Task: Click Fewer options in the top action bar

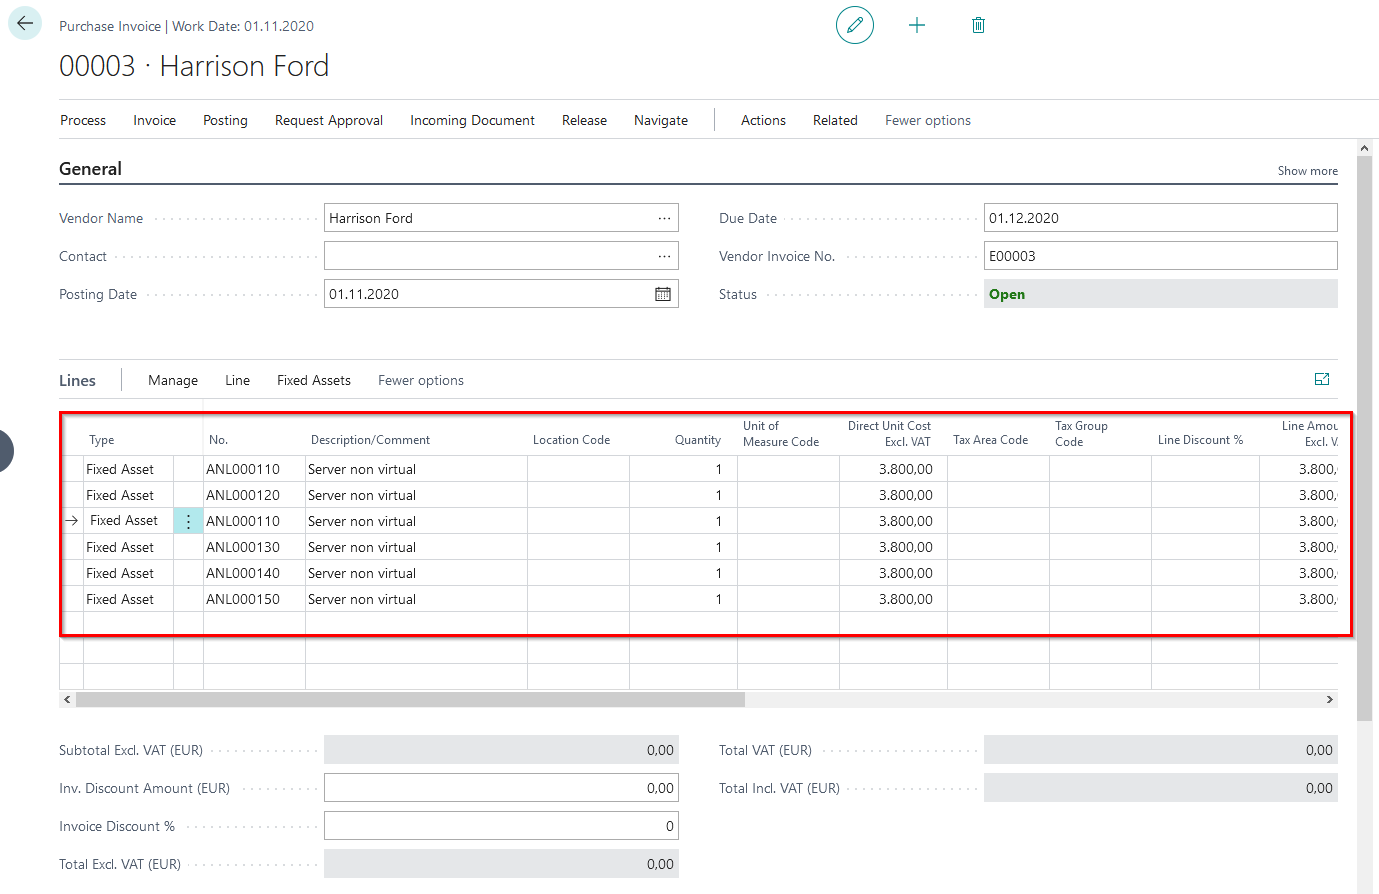Action: (927, 120)
